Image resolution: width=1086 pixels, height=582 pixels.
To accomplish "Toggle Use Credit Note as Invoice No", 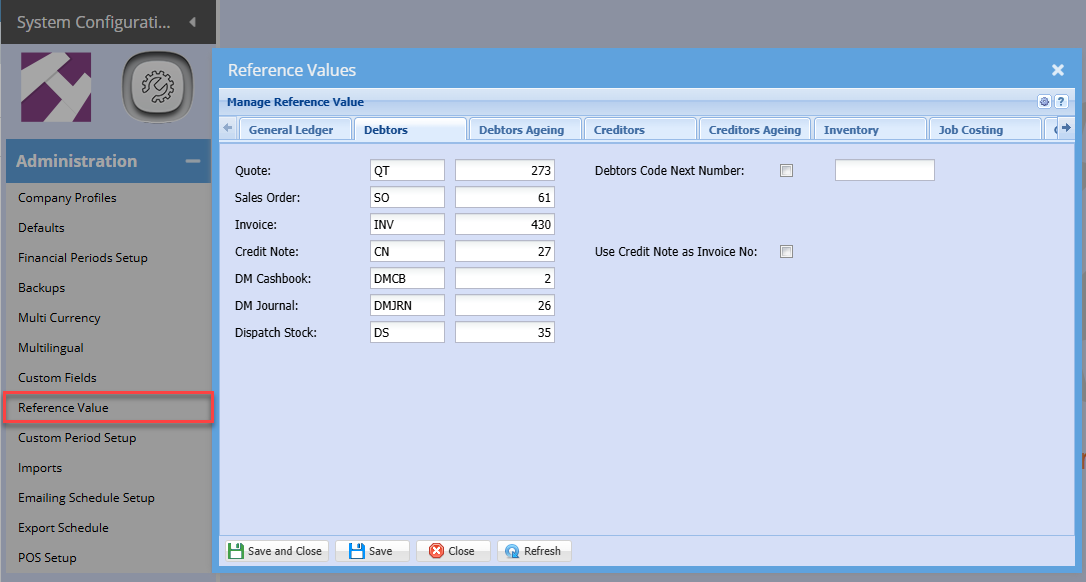I will coord(786,252).
